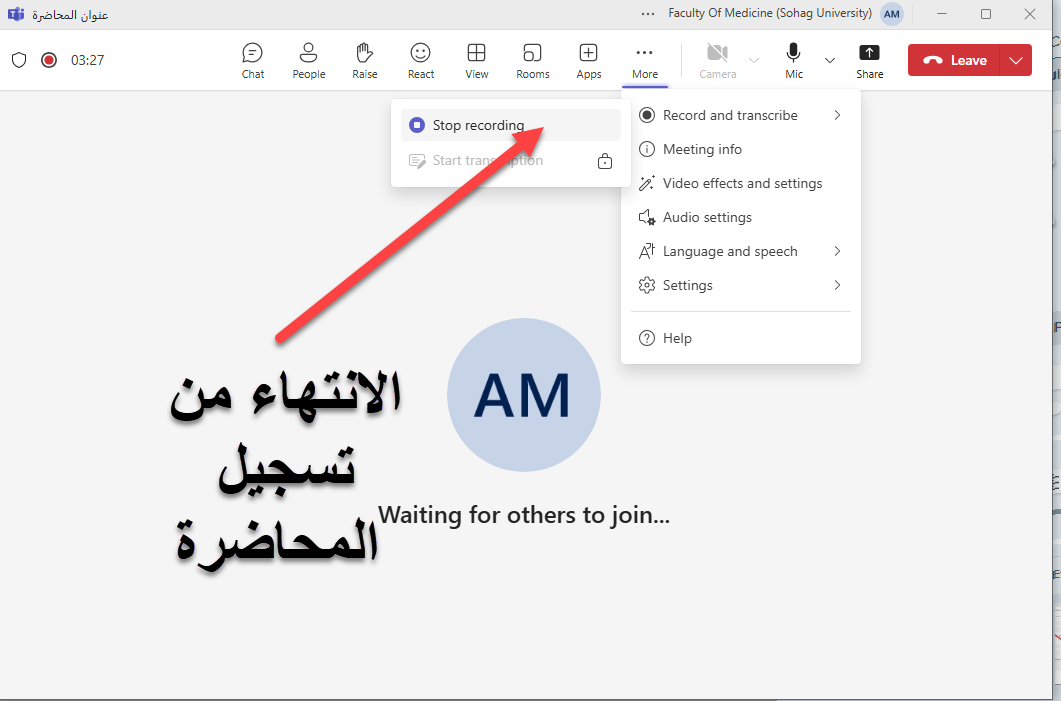Change layout using the View icon
1061x701 pixels.
tap(477, 60)
